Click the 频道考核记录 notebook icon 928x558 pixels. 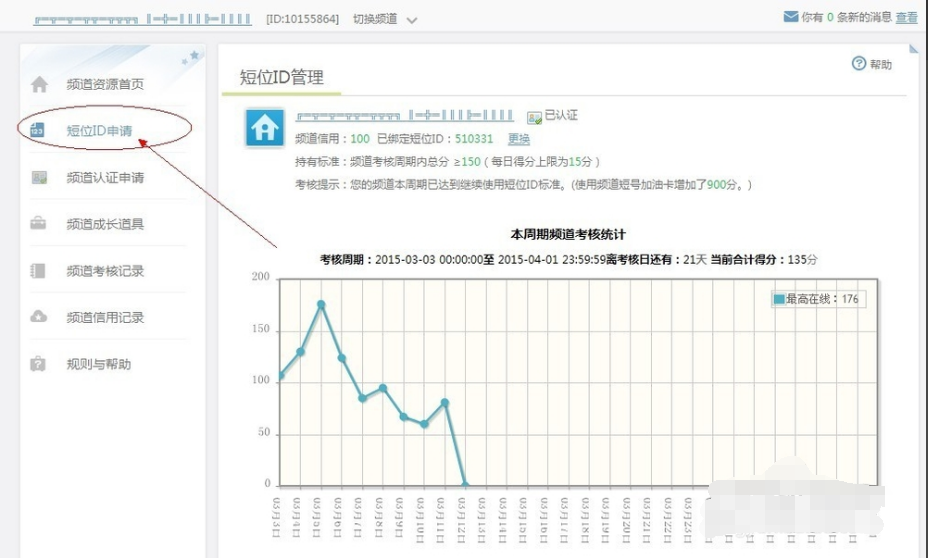37,270
